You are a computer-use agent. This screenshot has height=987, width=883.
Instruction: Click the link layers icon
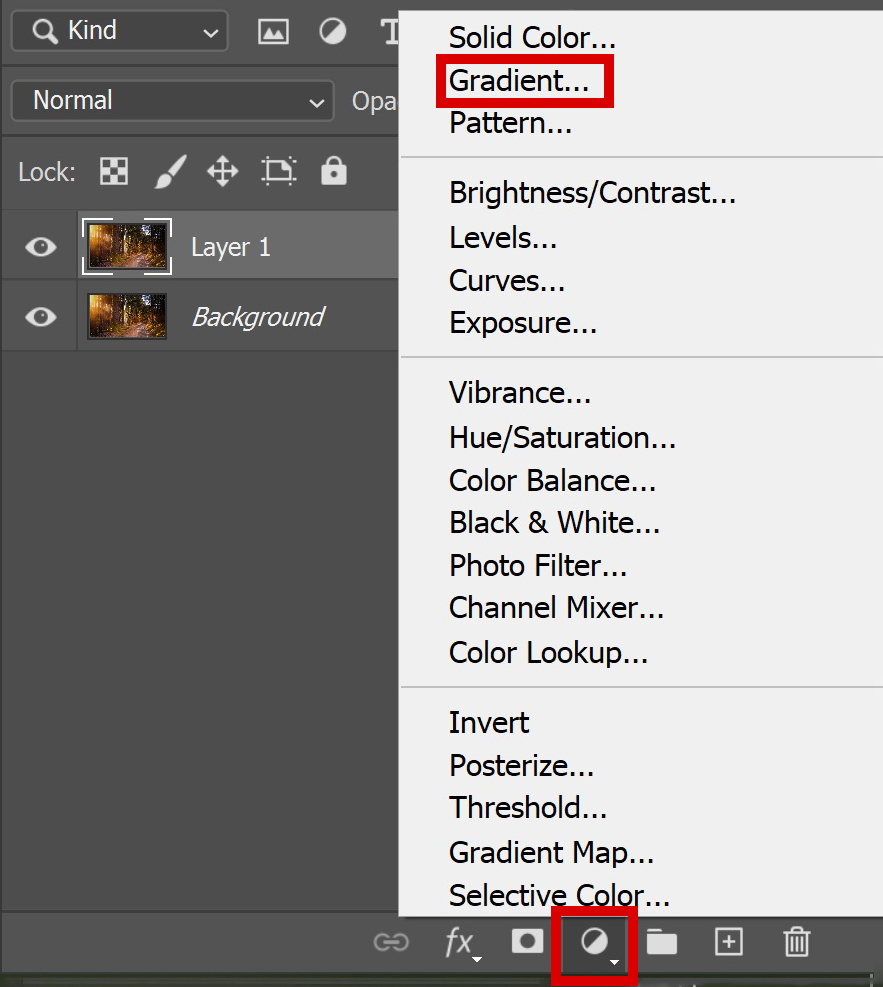point(391,942)
